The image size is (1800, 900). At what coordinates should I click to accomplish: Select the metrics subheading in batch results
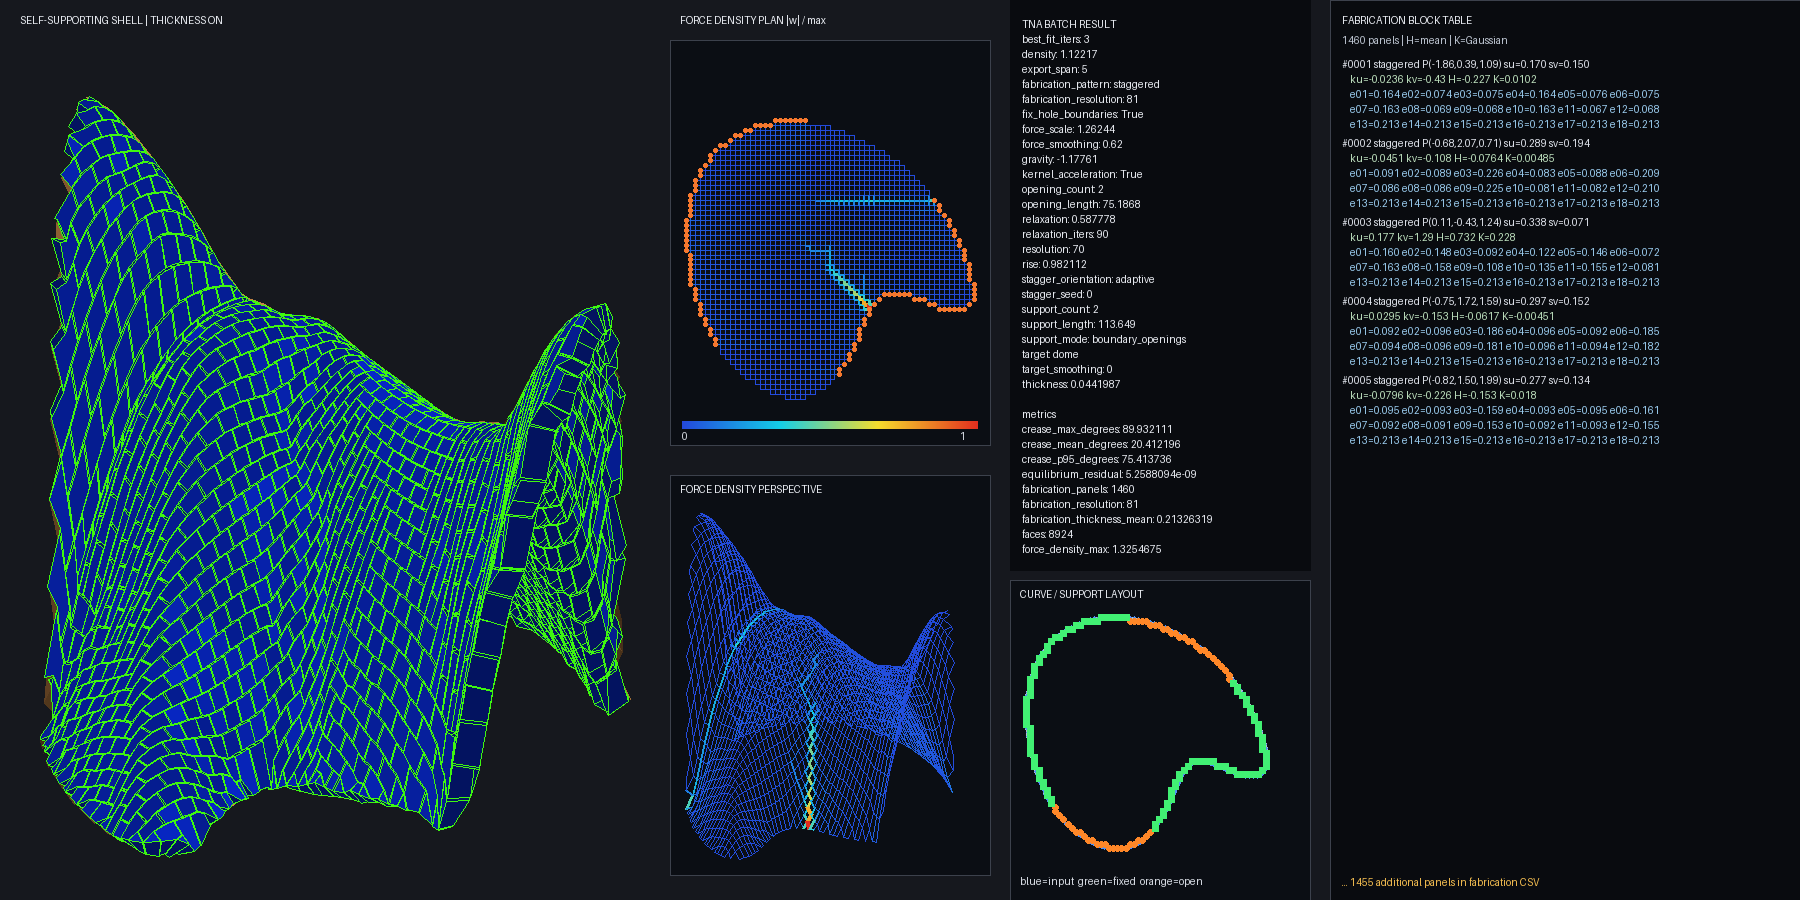coord(1039,414)
